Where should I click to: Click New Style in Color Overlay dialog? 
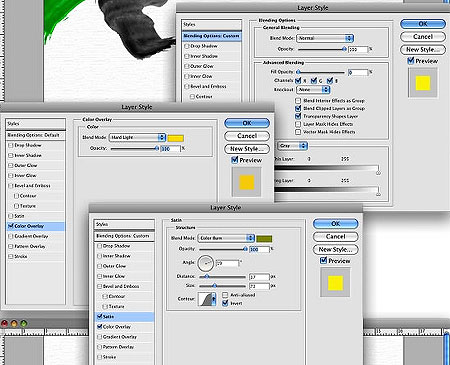[x=247, y=149]
